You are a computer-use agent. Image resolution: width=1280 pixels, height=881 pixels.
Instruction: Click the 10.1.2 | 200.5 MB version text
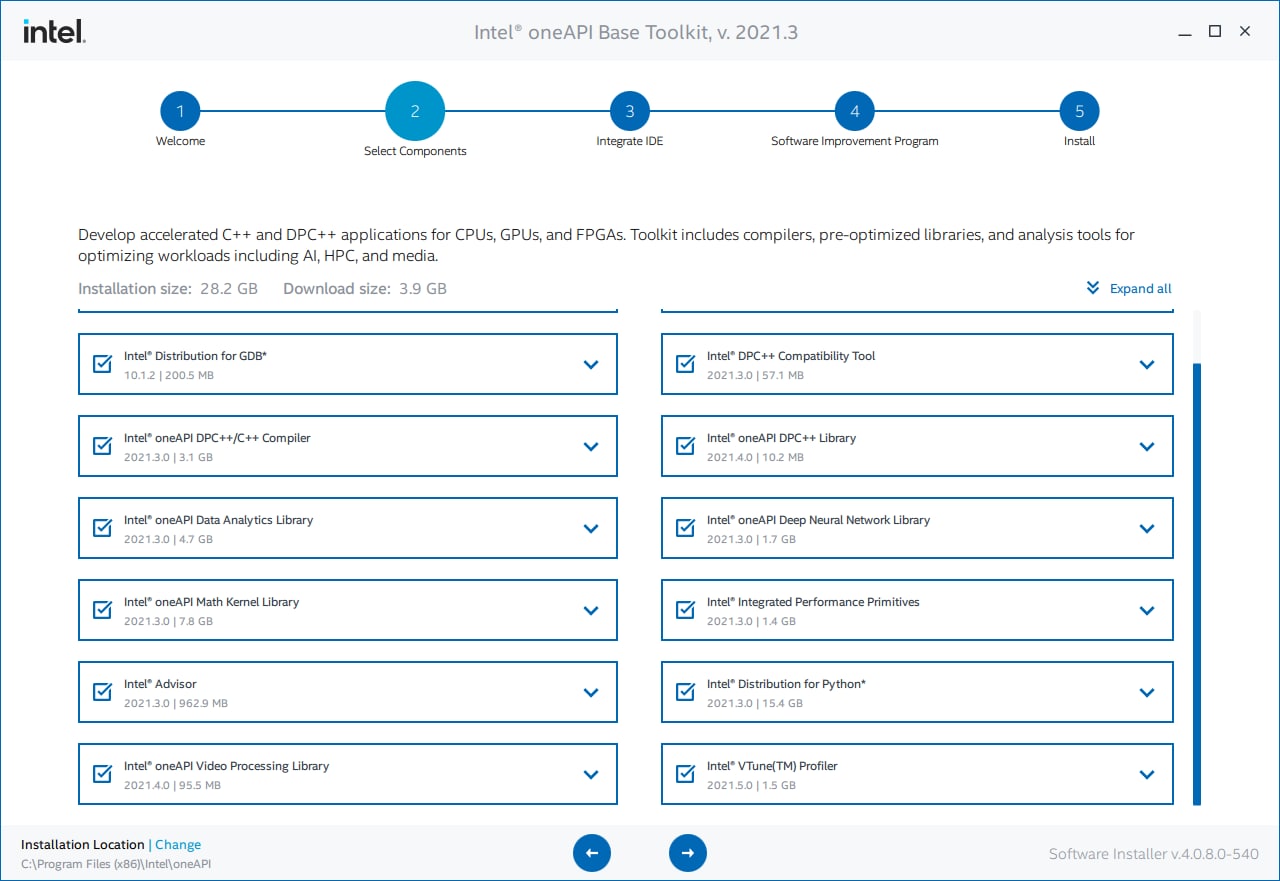pyautogui.click(x=169, y=376)
